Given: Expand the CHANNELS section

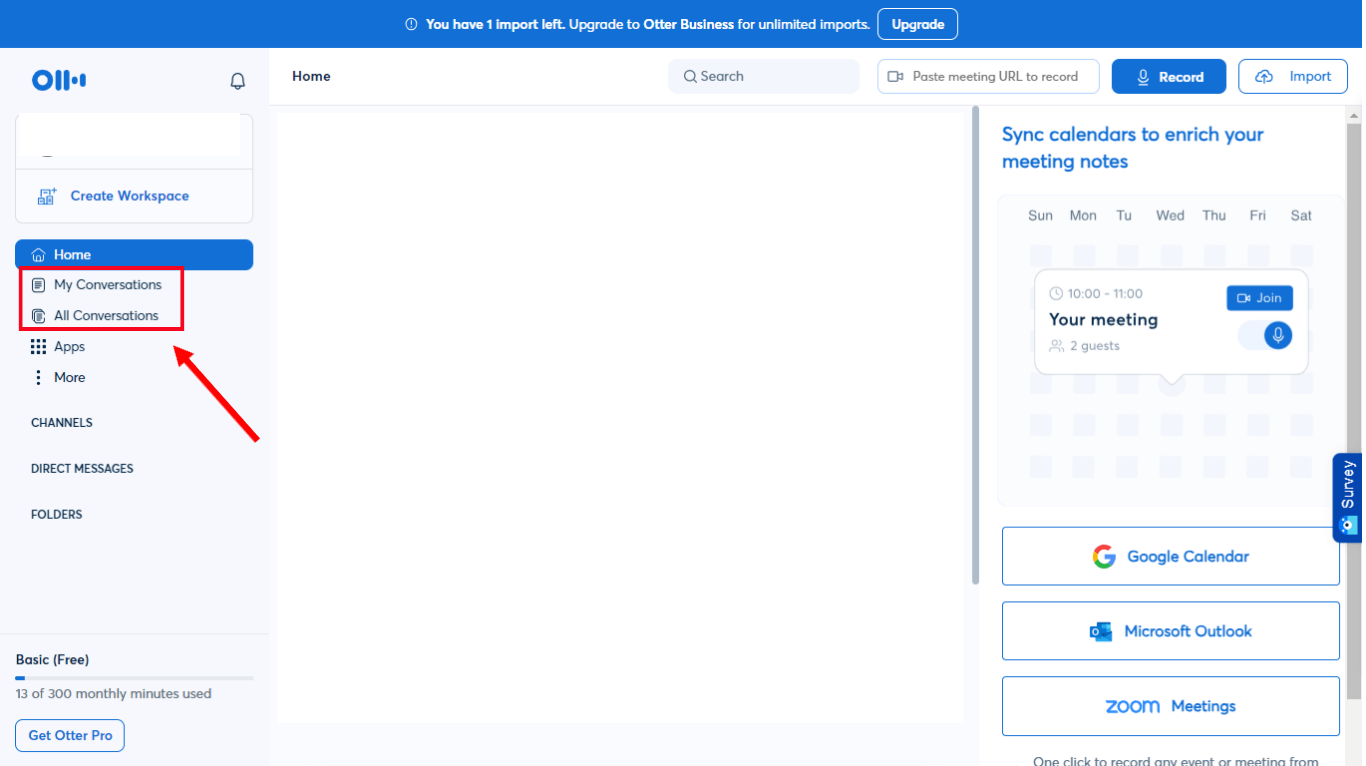Looking at the screenshot, I should point(62,423).
